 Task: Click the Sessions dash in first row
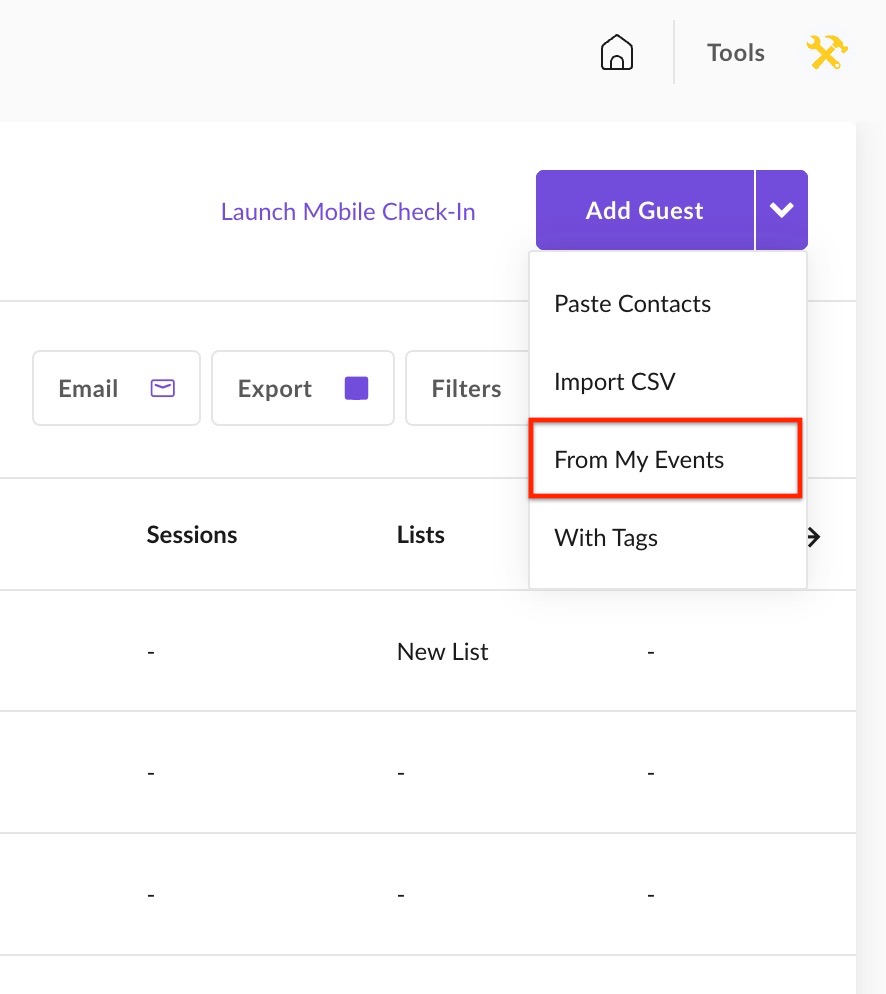click(x=151, y=652)
